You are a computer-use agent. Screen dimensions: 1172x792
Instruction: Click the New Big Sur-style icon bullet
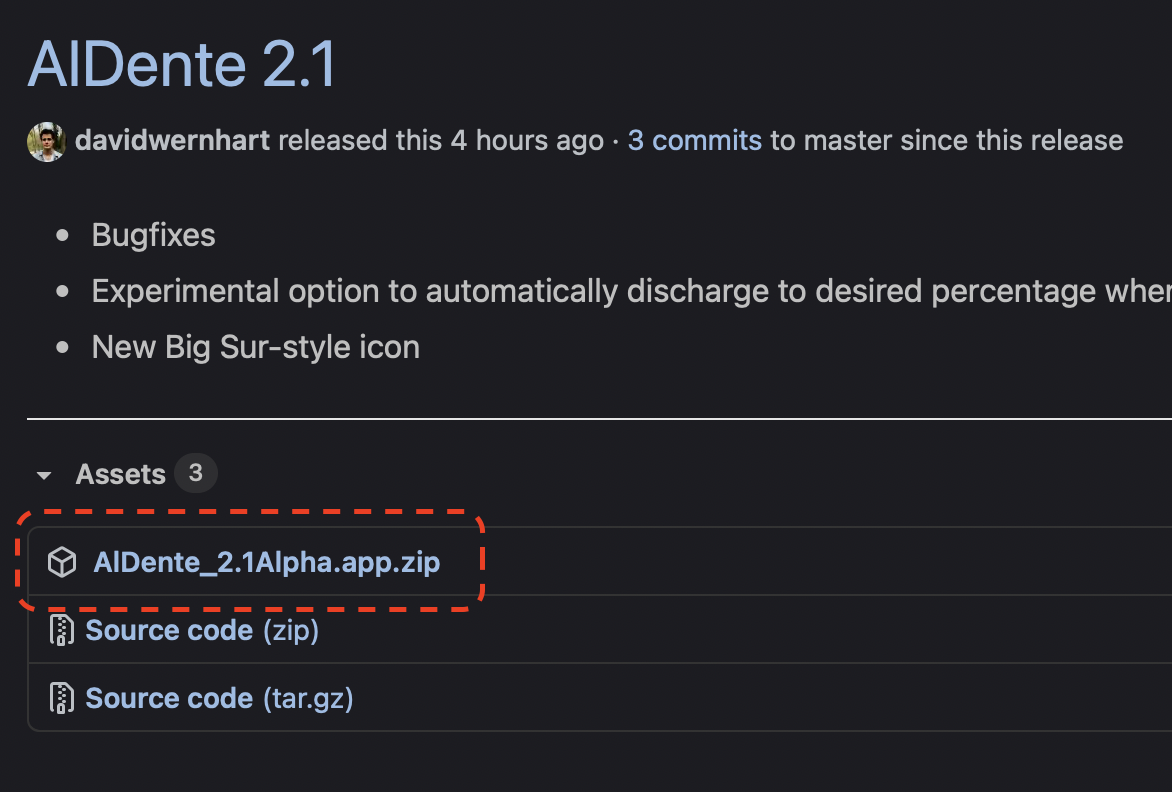click(x=256, y=347)
